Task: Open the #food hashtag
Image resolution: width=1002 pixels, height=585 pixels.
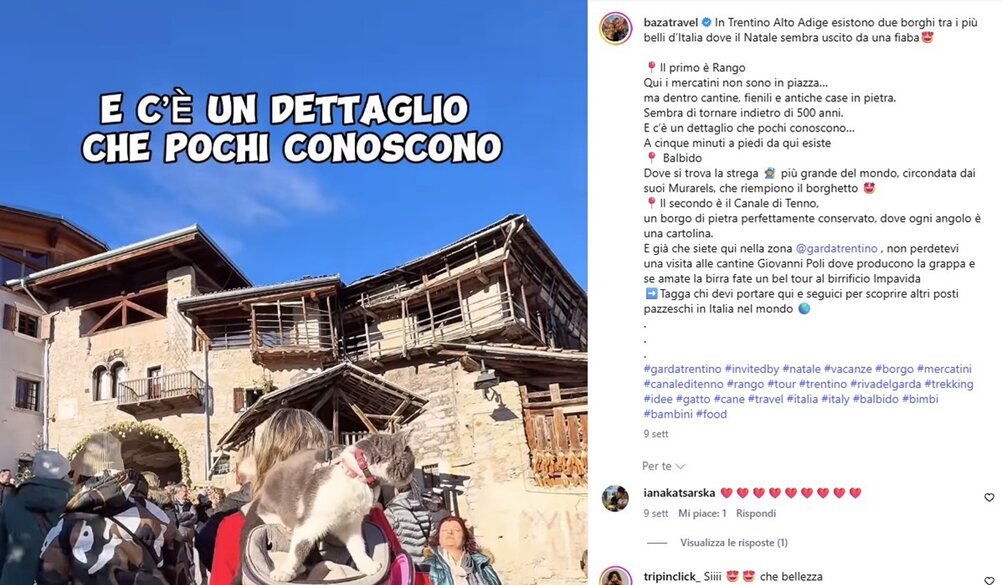Action: click(x=711, y=414)
